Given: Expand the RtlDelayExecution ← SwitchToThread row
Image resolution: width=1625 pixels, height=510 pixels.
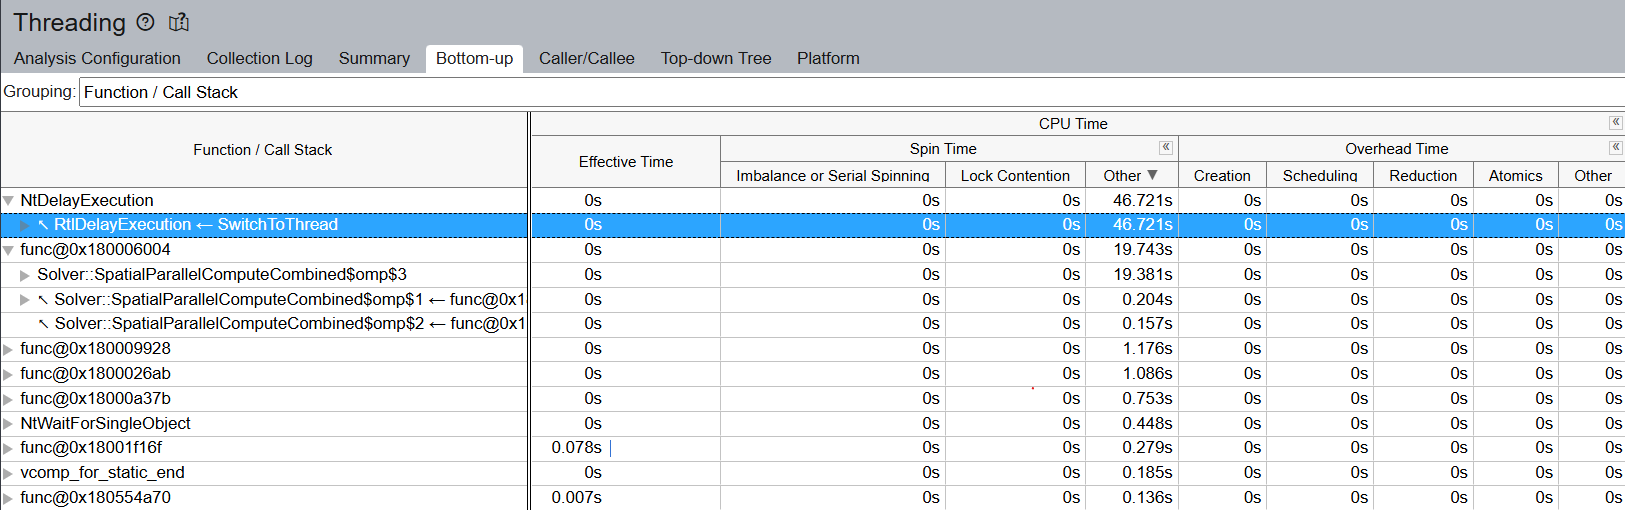Looking at the screenshot, I should [25, 225].
